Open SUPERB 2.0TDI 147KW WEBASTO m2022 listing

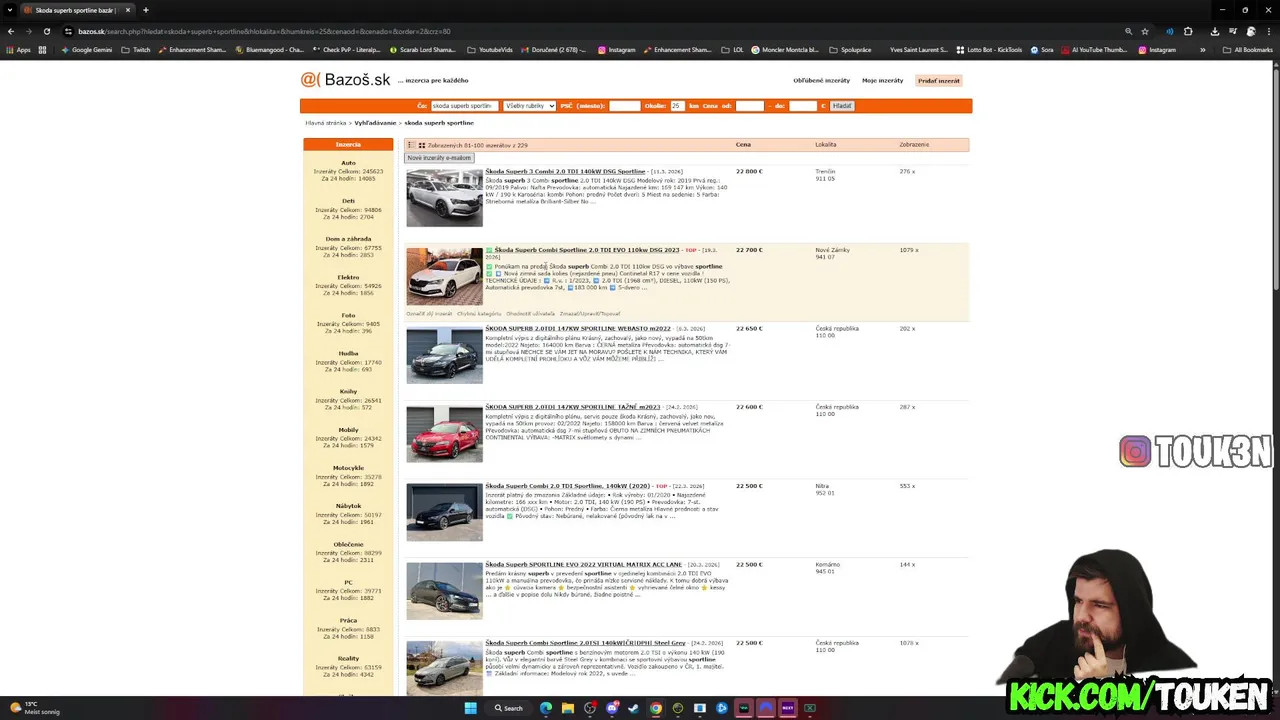(x=578, y=329)
